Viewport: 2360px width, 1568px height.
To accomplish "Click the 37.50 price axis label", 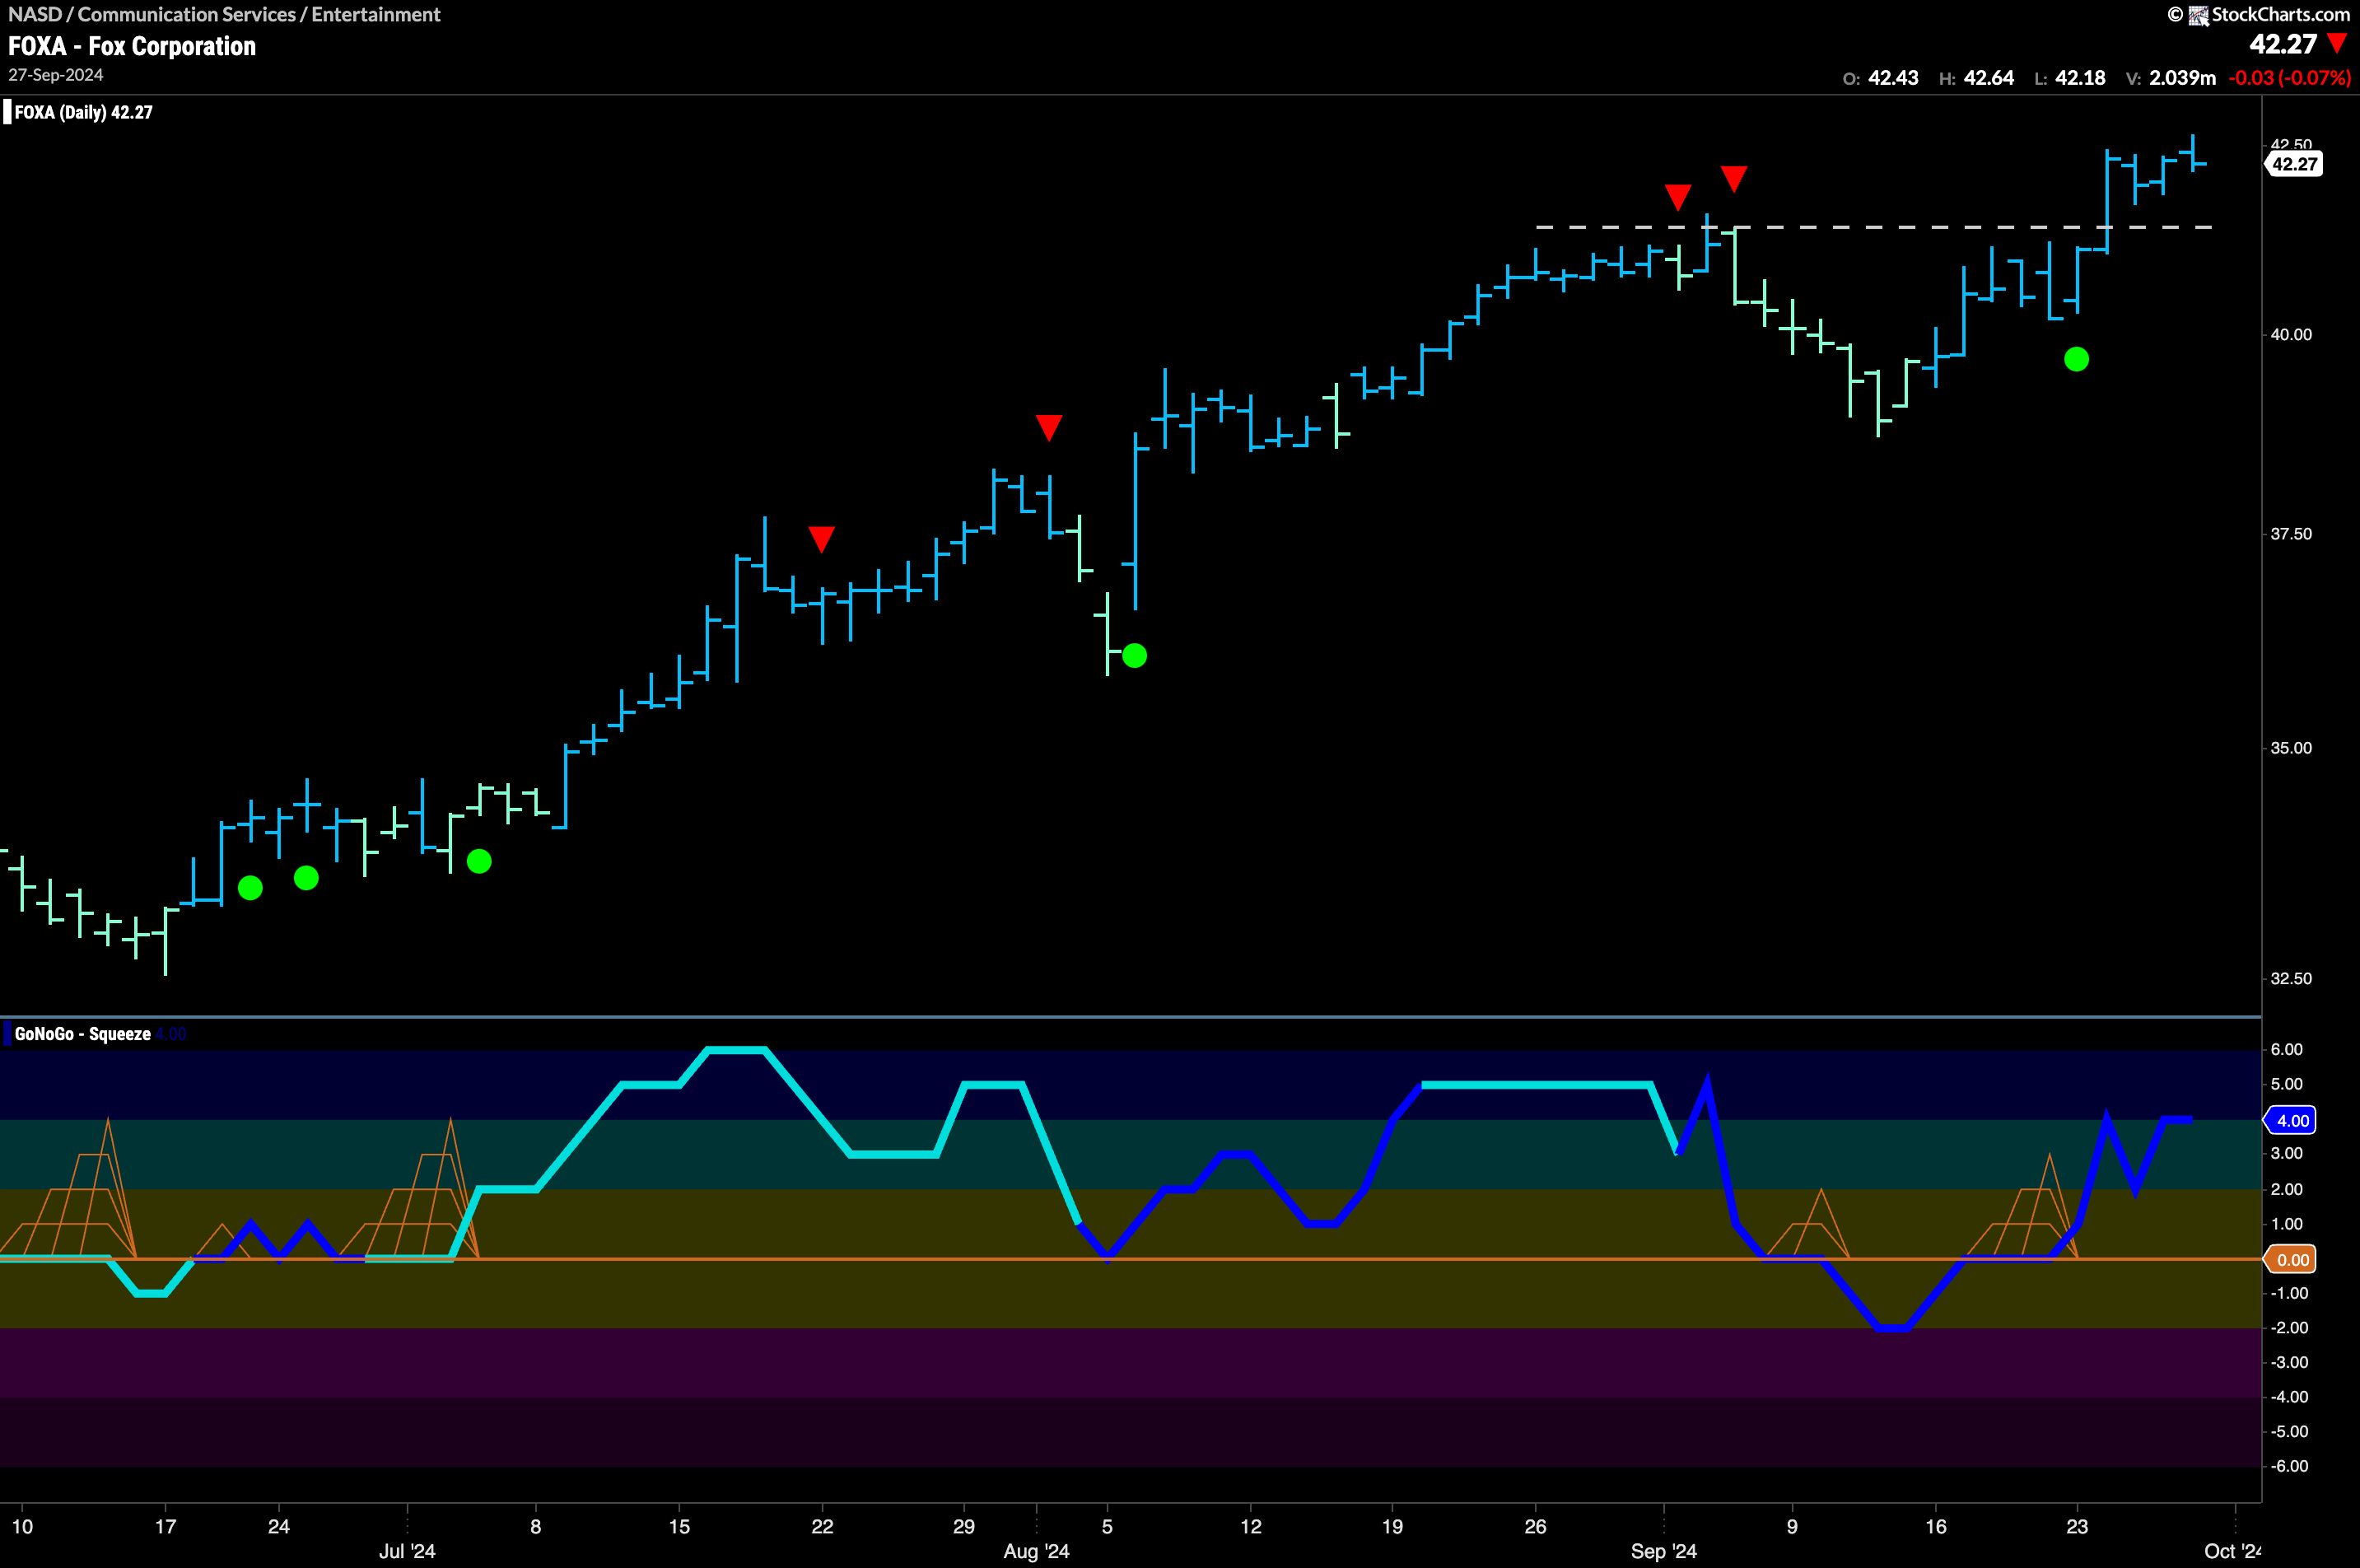I will click(2291, 534).
